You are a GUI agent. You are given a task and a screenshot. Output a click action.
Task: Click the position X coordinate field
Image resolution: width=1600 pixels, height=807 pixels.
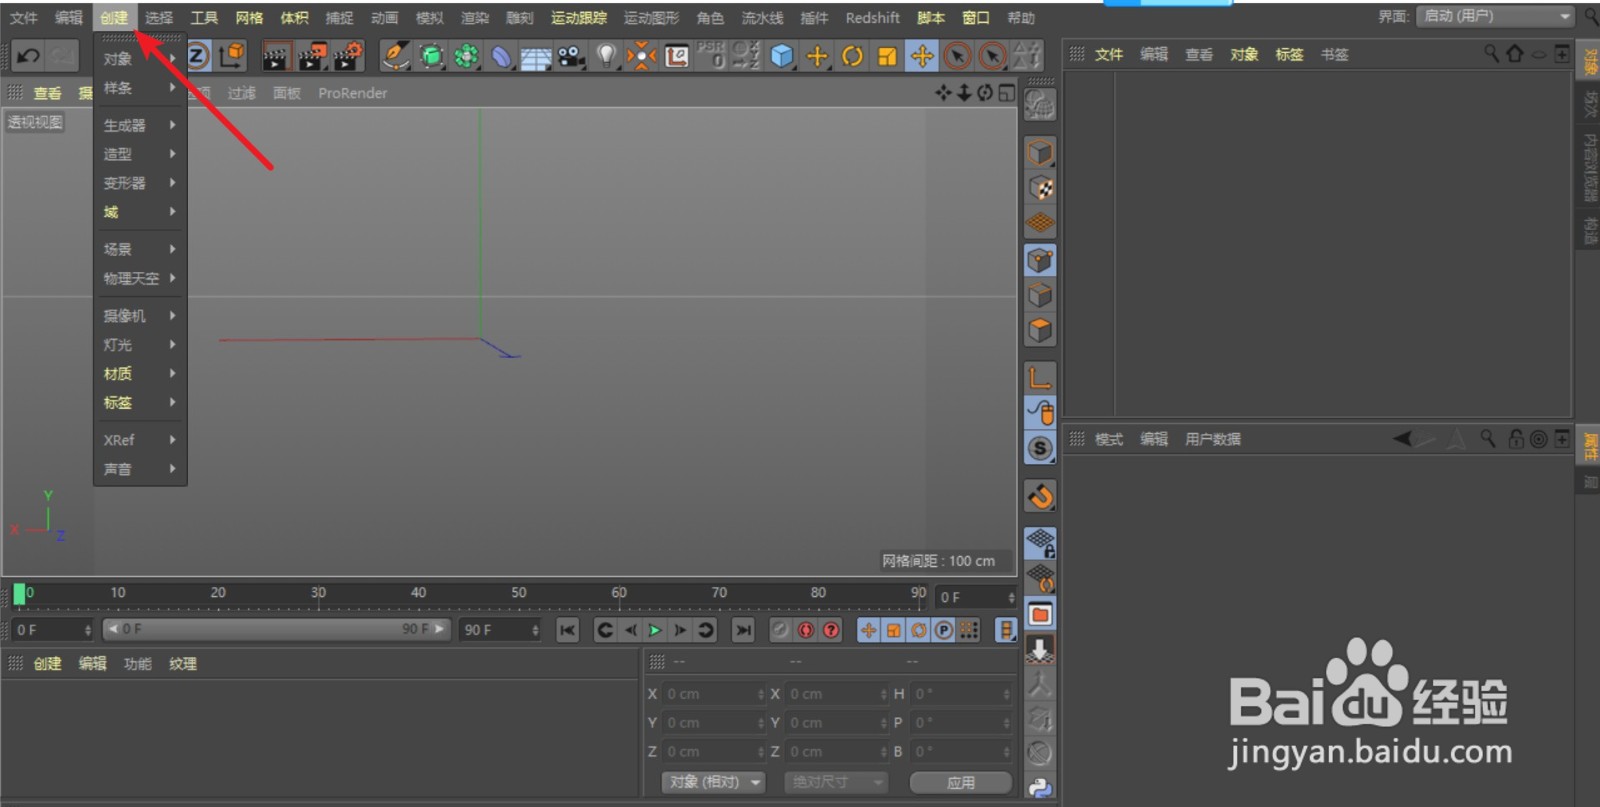[714, 693]
